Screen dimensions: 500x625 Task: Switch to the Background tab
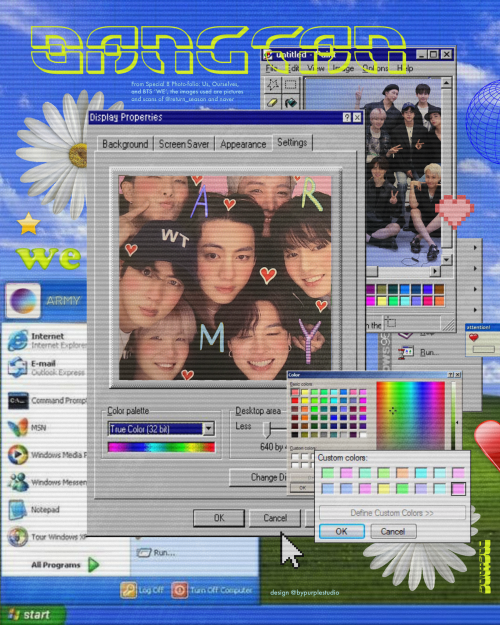125,144
